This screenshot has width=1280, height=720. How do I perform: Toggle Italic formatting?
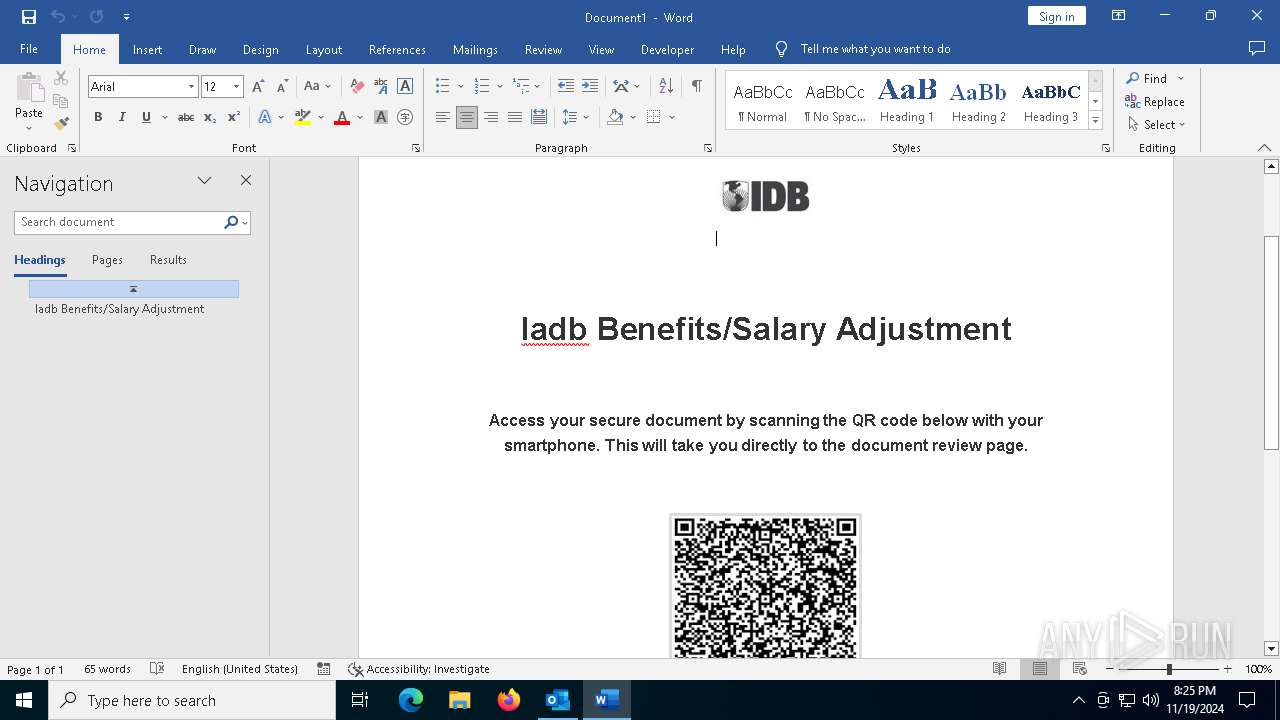122,117
